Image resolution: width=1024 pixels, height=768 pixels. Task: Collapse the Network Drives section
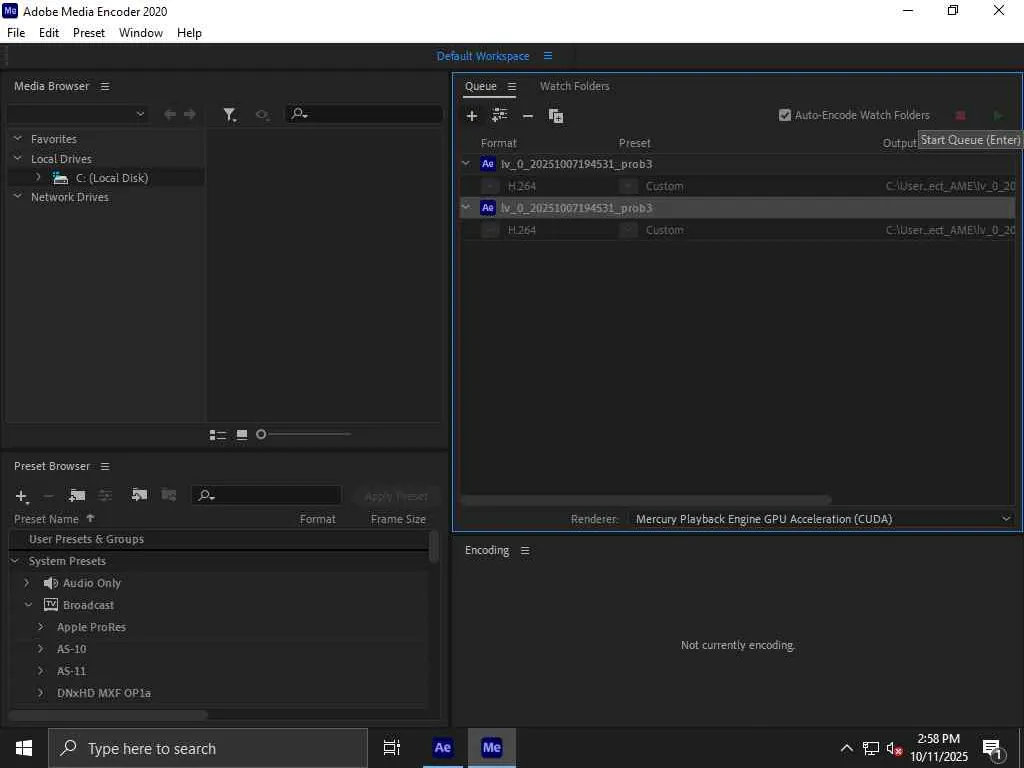pos(18,196)
